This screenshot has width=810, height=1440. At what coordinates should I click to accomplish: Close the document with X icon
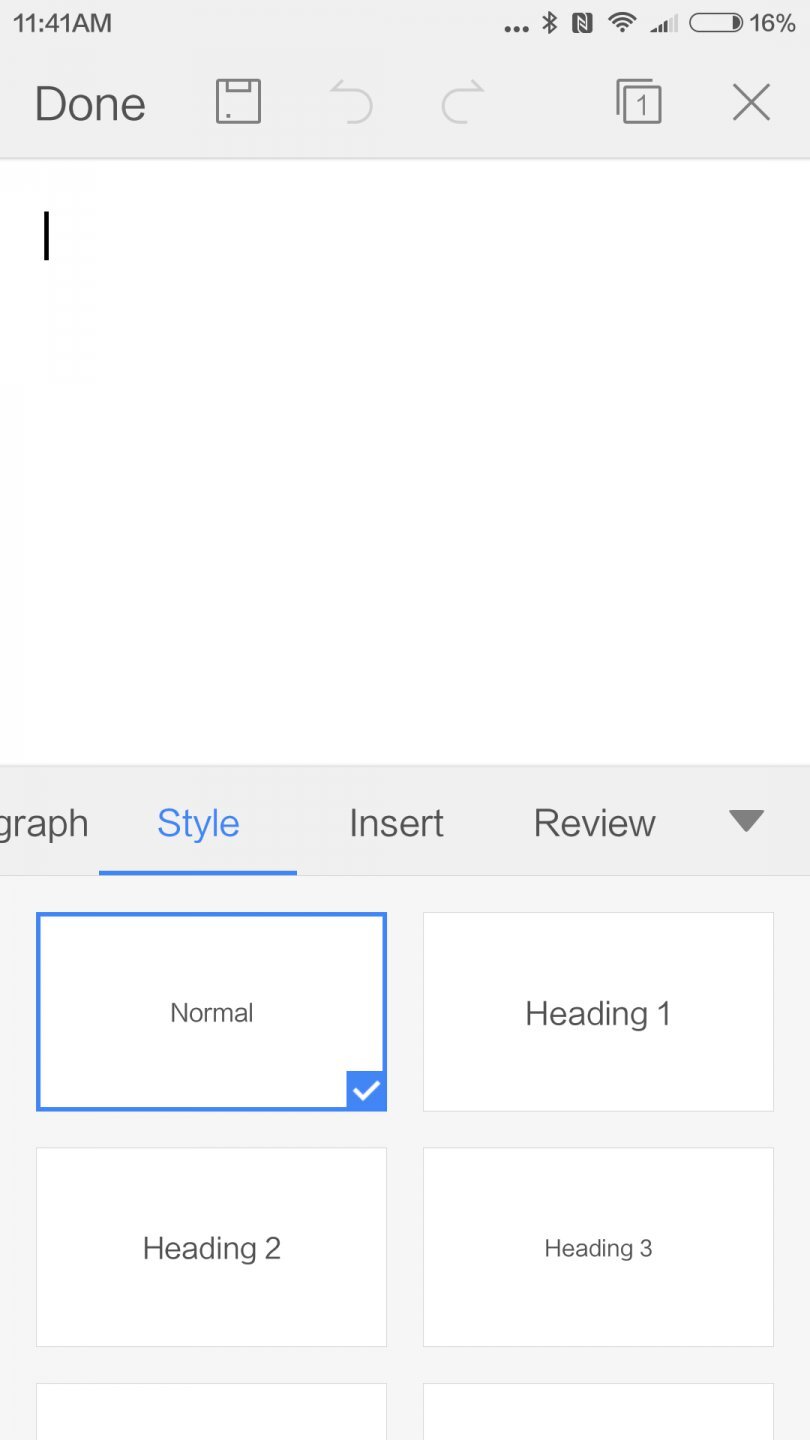click(x=751, y=102)
